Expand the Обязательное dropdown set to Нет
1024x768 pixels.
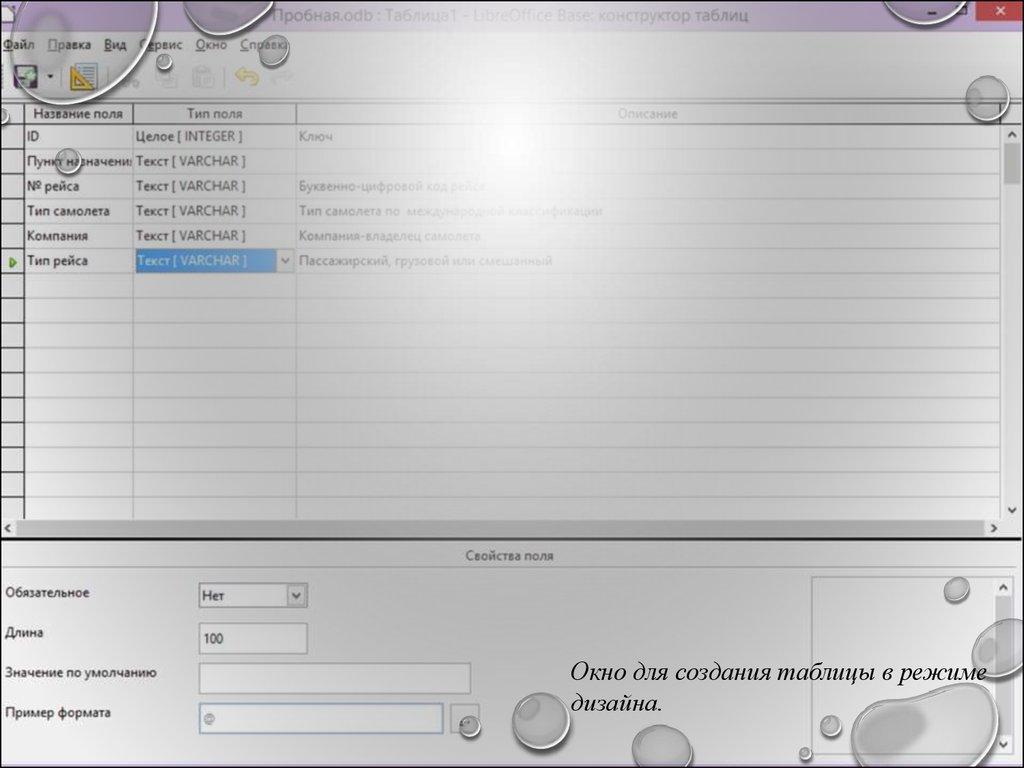[296, 596]
